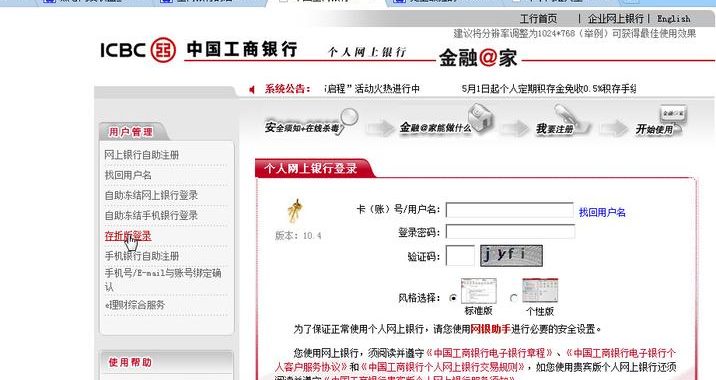Click the 个人网上银行登录 tab header
The height and width of the screenshot is (380, 716).
[x=311, y=169]
